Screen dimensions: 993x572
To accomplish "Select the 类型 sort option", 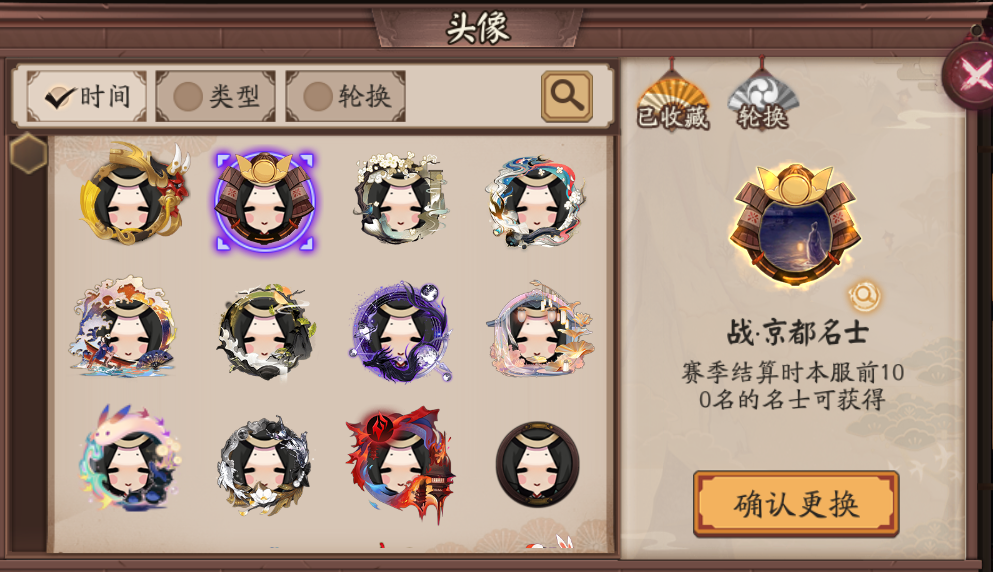I will 215,96.
